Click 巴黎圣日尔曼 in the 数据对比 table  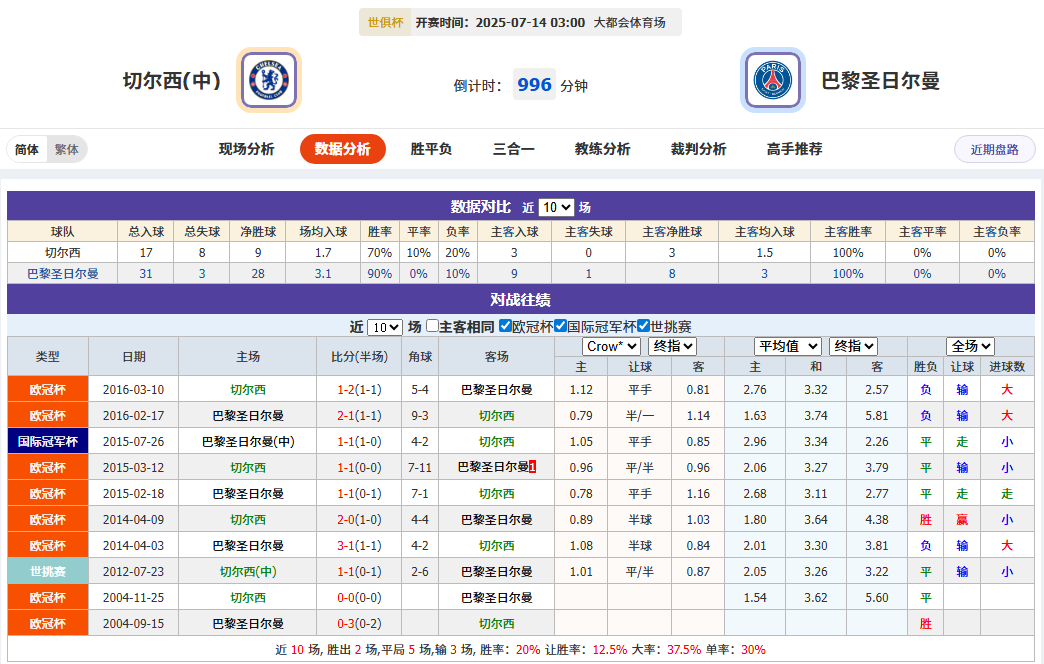[63, 274]
